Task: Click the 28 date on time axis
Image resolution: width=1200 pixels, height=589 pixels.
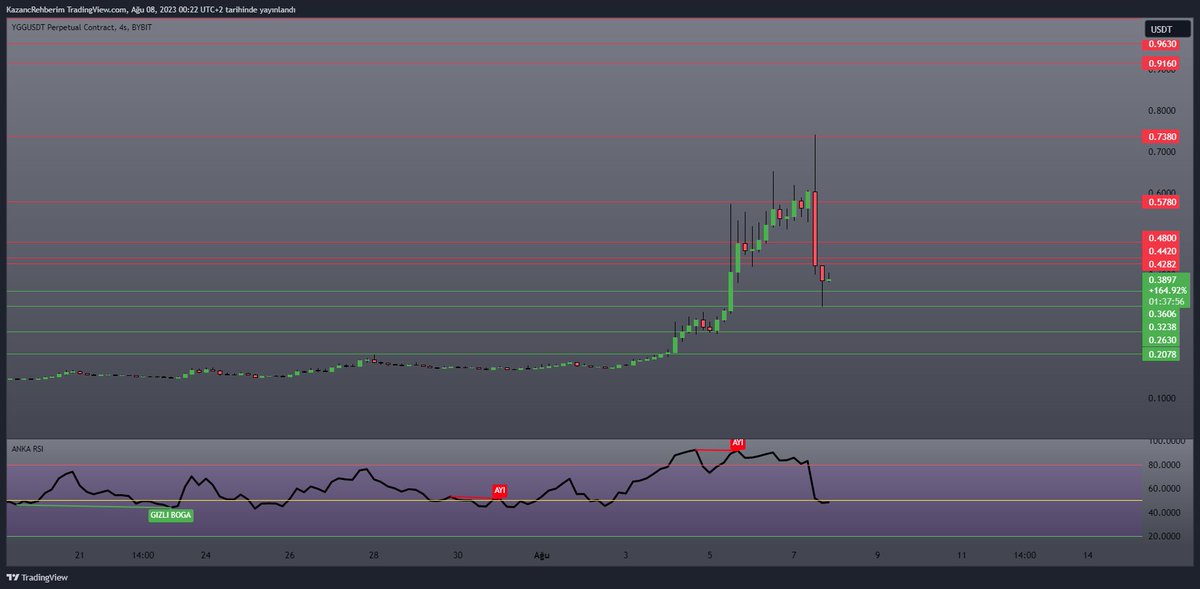Action: (x=373, y=555)
